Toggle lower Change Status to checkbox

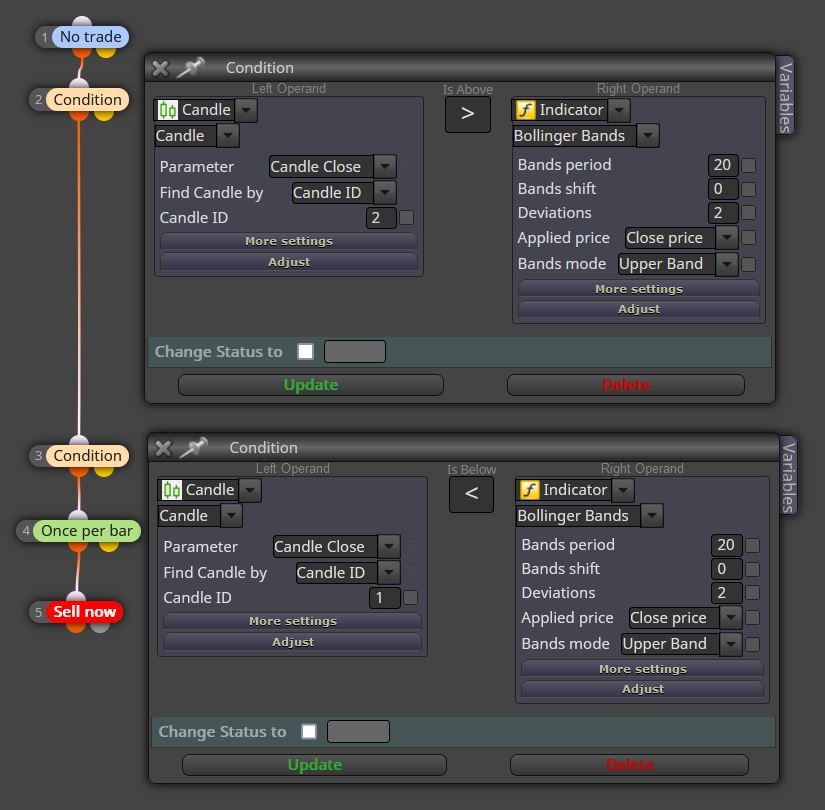309,731
